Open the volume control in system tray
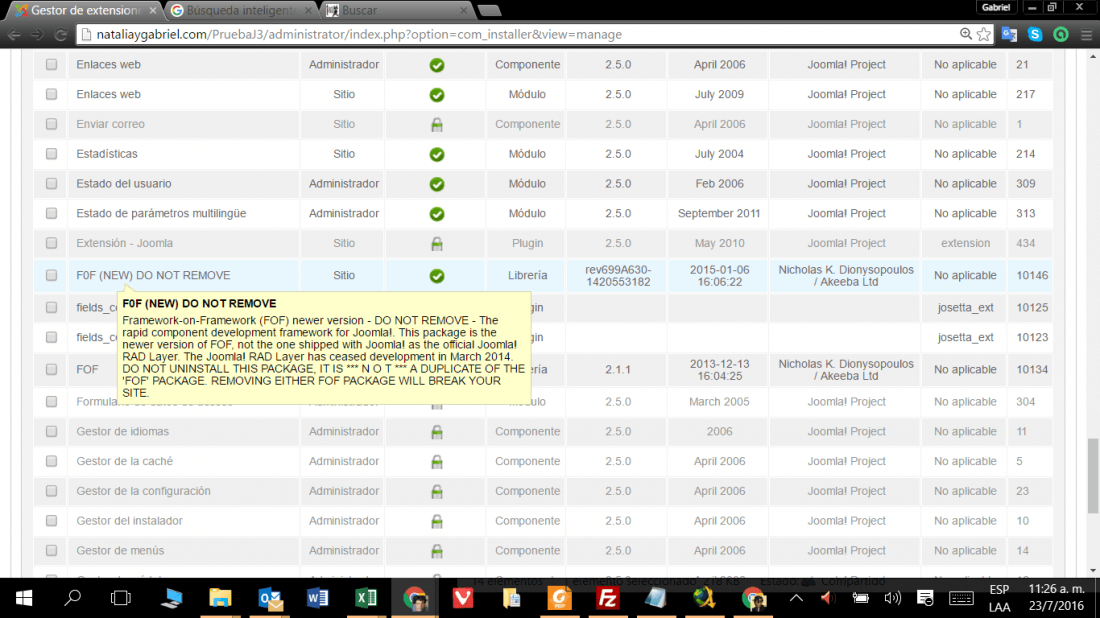The height and width of the screenshot is (618, 1100). coord(892,598)
